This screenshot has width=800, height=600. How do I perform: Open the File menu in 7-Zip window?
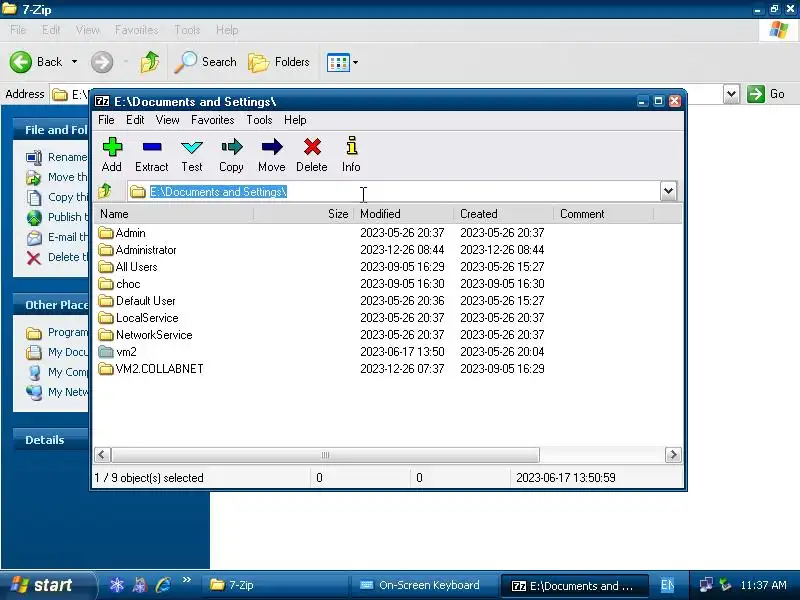pyautogui.click(x=106, y=120)
